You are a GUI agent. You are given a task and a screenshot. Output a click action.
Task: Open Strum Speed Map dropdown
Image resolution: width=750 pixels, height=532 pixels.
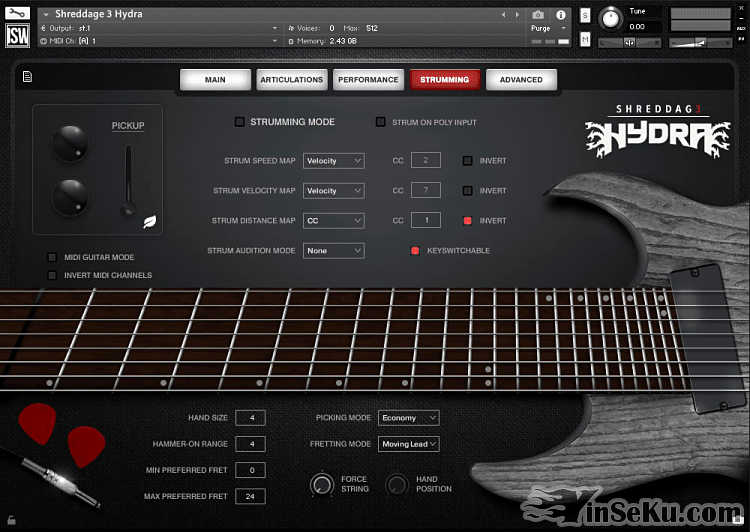(333, 161)
